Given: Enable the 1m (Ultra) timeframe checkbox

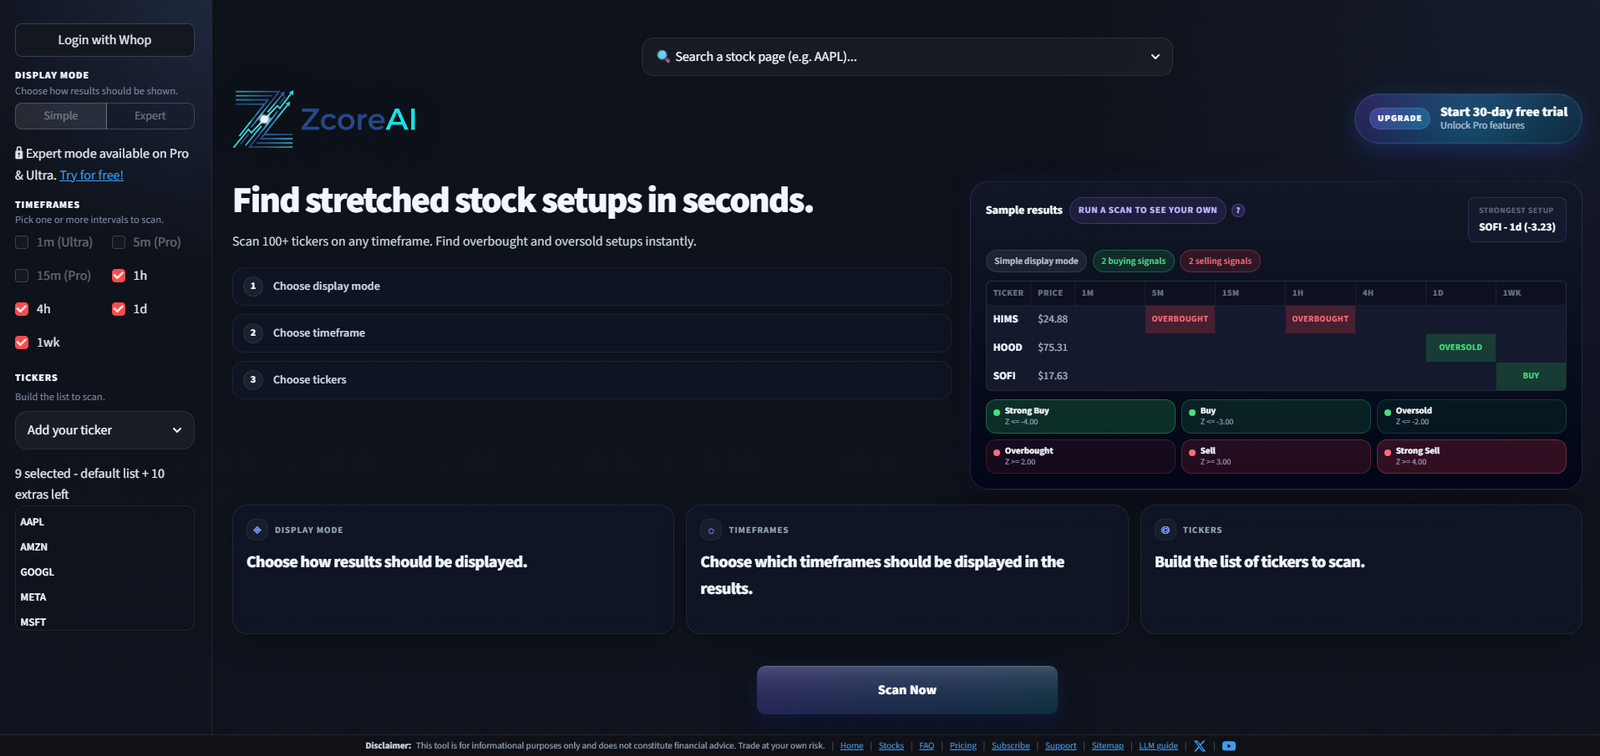Looking at the screenshot, I should point(22,242).
